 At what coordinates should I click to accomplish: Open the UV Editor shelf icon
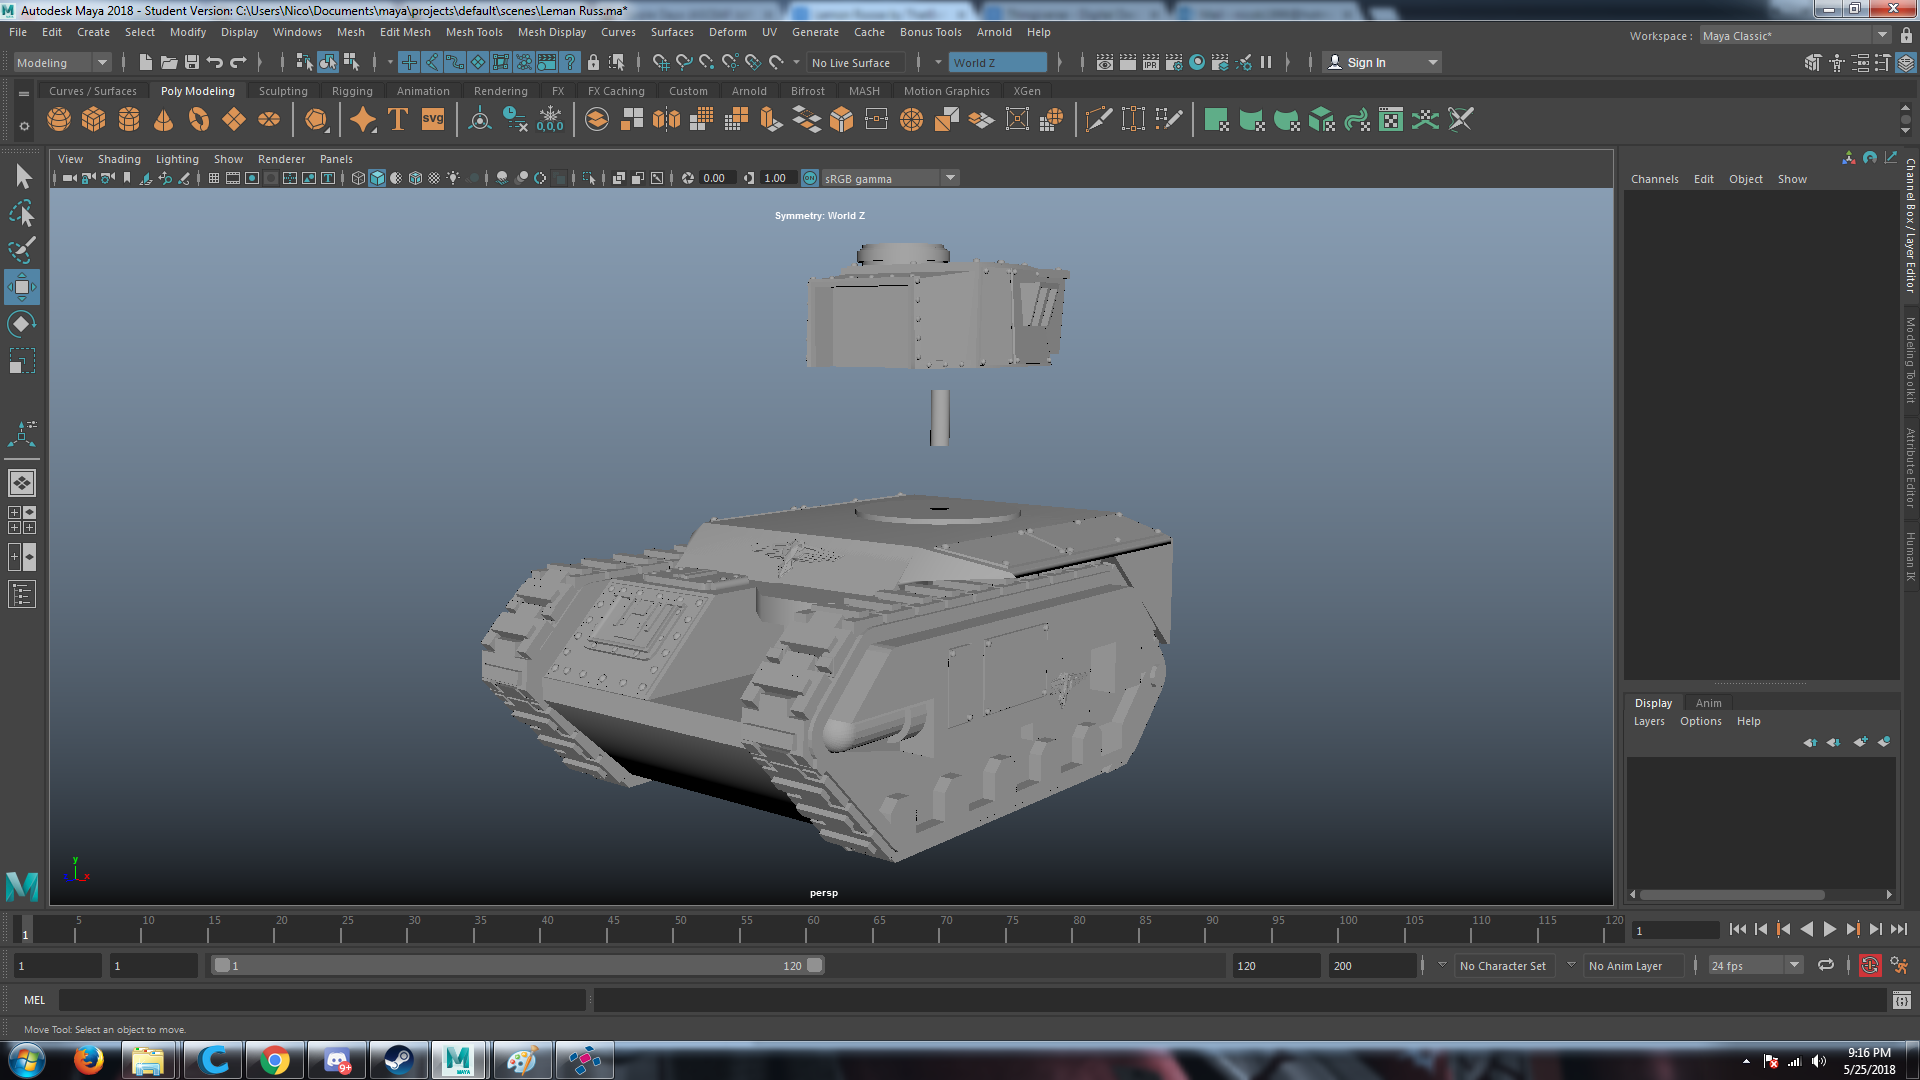1391,120
